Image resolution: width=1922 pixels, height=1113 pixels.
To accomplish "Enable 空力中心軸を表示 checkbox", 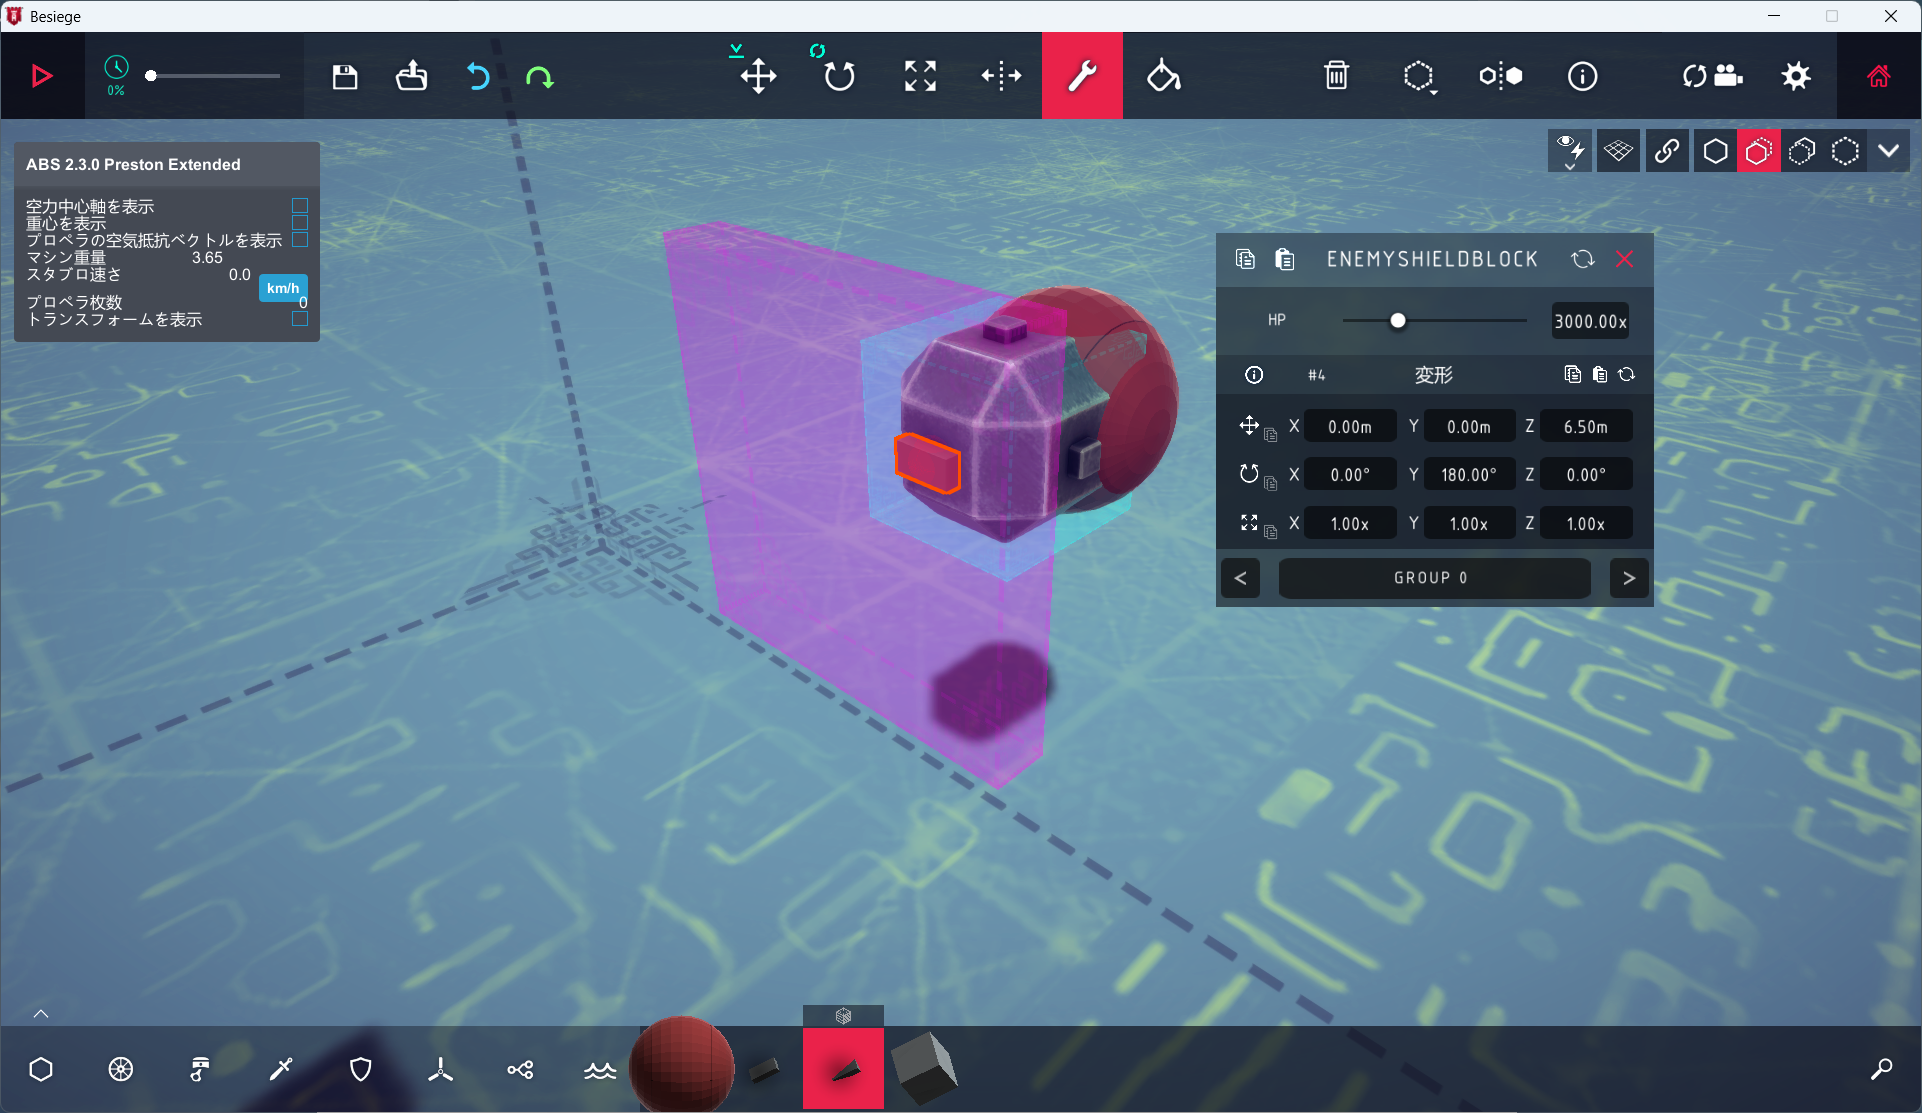I will point(300,206).
